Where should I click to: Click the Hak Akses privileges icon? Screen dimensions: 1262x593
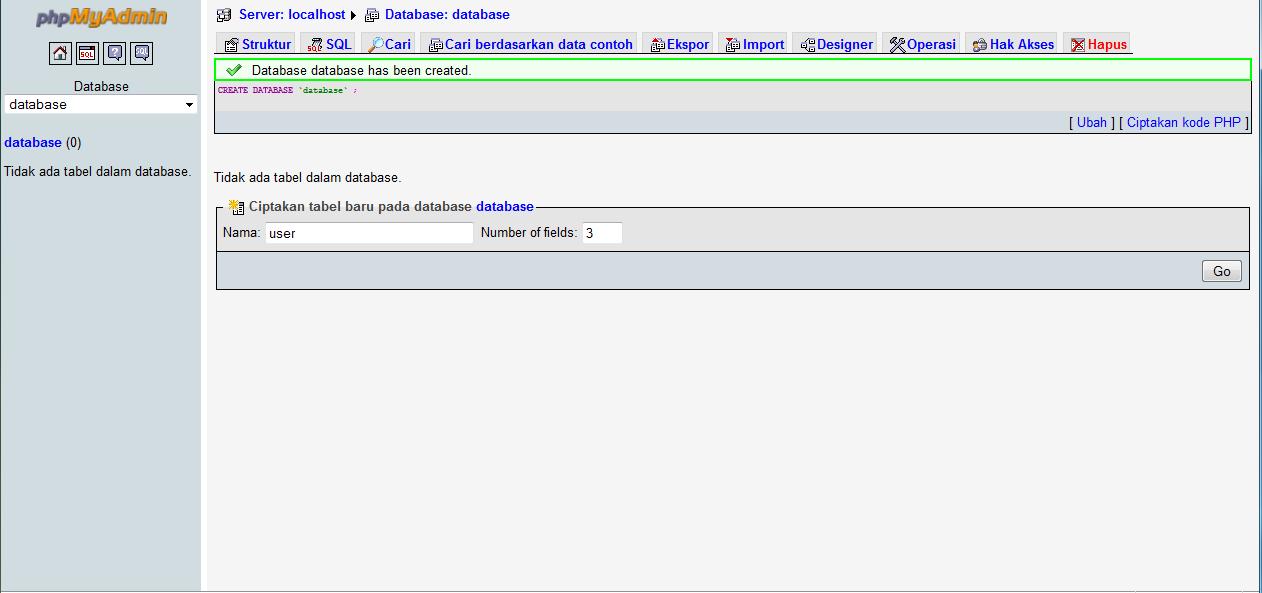click(981, 44)
